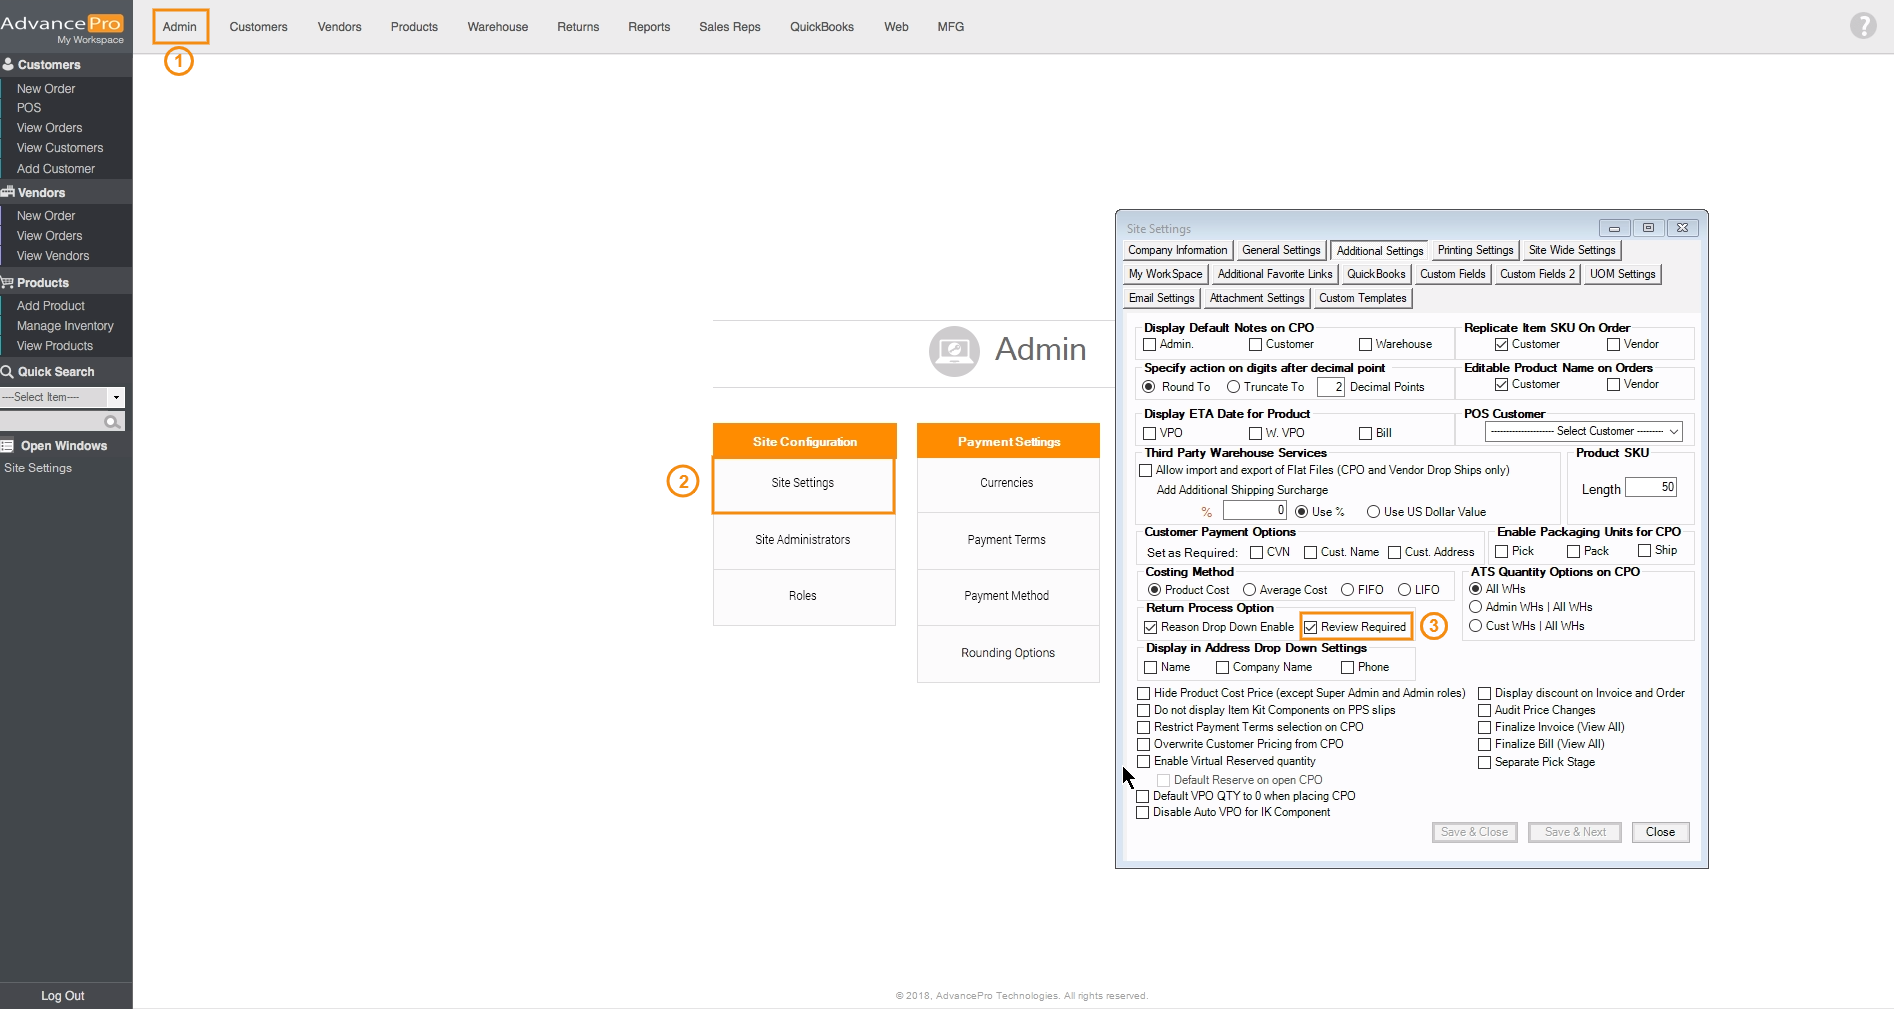Image resolution: width=1894 pixels, height=1009 pixels.
Task: Click the Save & Next button
Action: [1575, 832]
